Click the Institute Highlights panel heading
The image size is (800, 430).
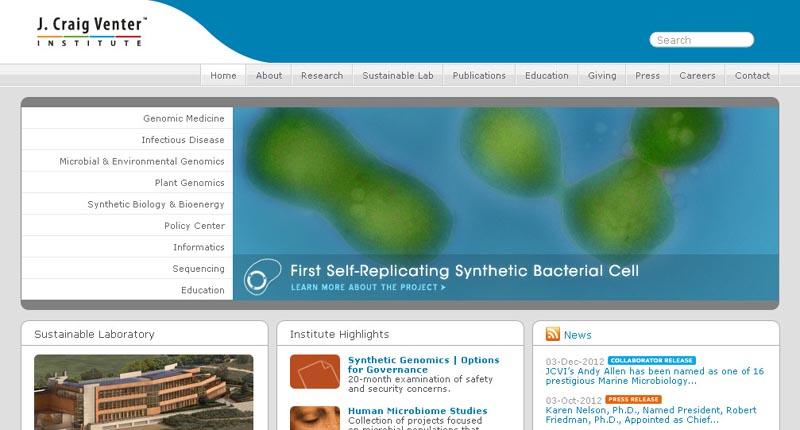pos(339,334)
